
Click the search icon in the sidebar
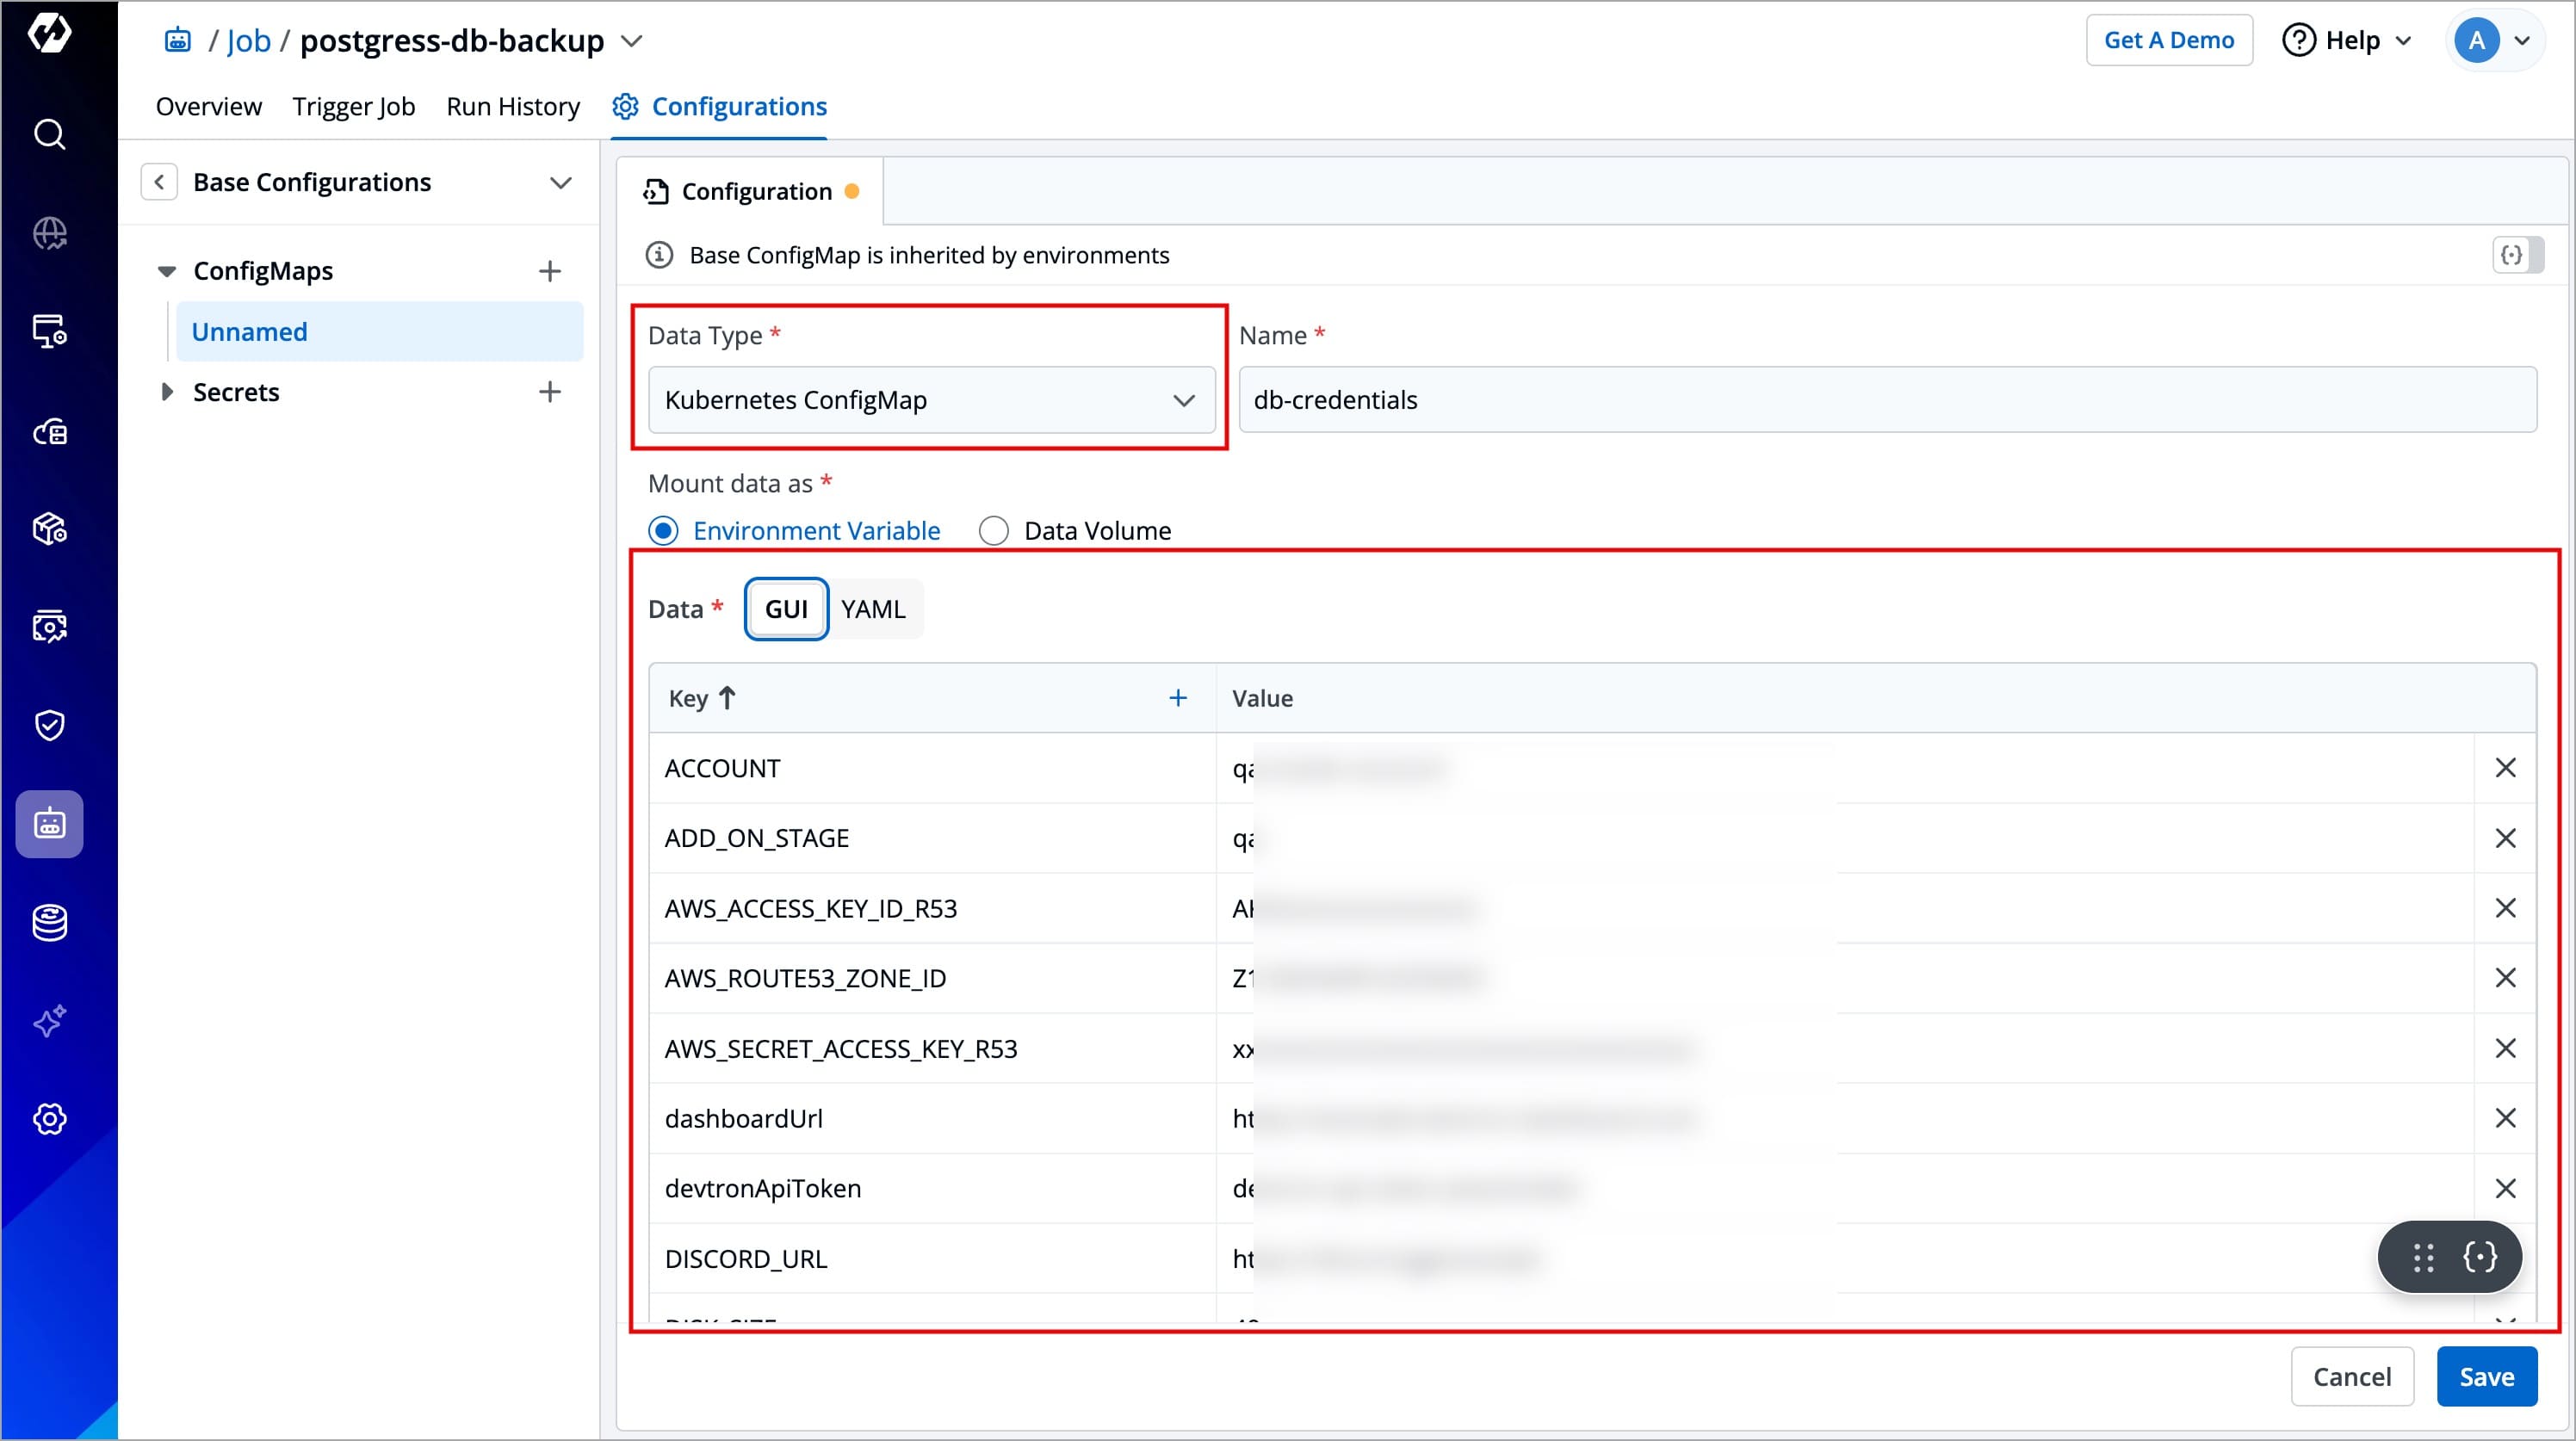pyautogui.click(x=49, y=134)
